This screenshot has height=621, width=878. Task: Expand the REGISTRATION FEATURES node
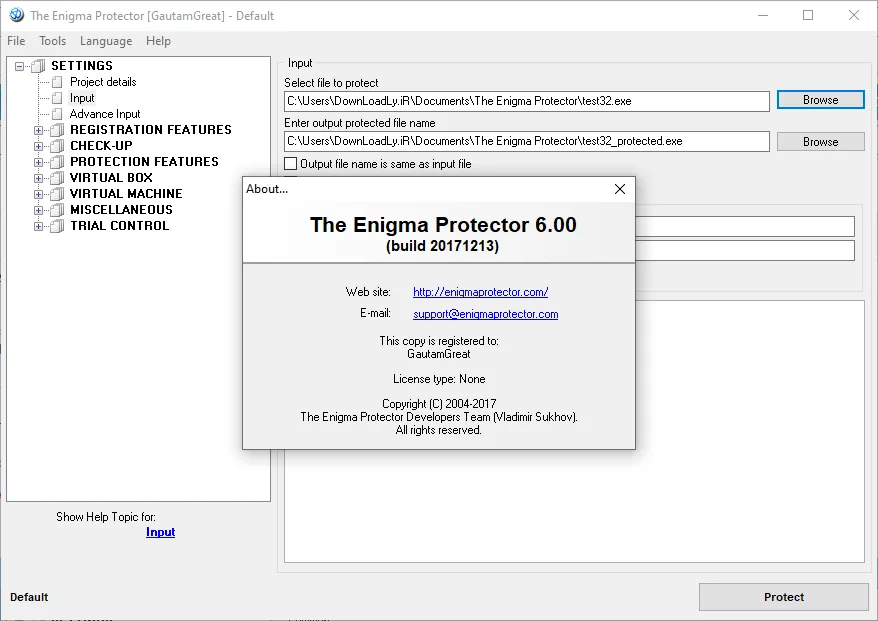click(x=38, y=130)
